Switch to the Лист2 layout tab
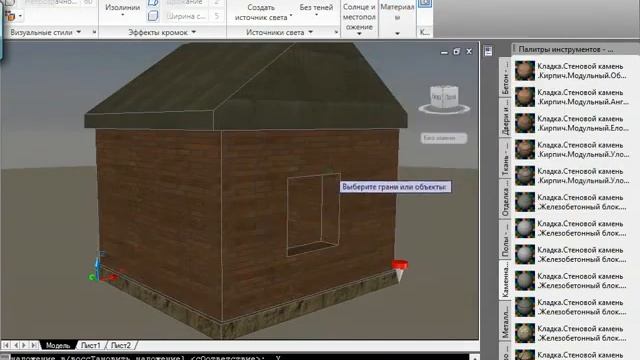 coord(121,345)
